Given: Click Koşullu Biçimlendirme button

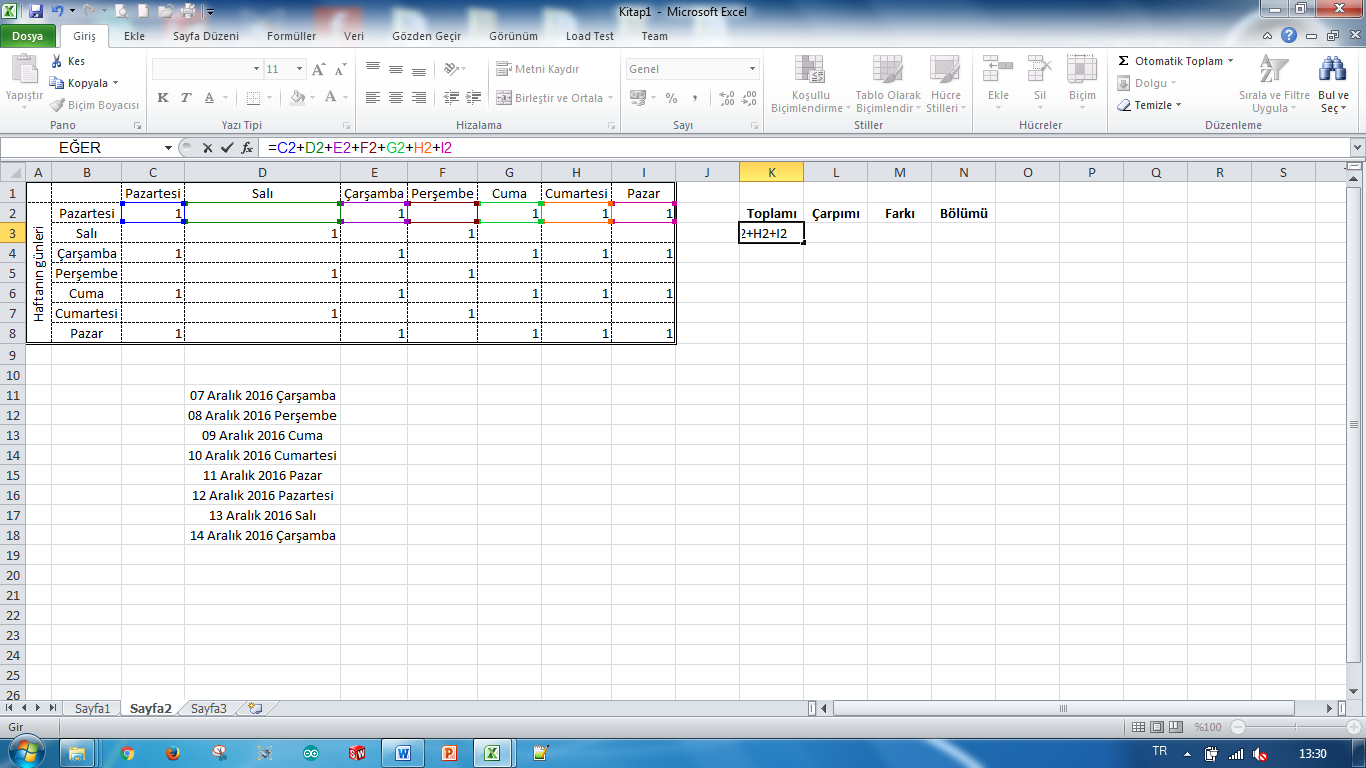Looking at the screenshot, I should [x=810, y=84].
